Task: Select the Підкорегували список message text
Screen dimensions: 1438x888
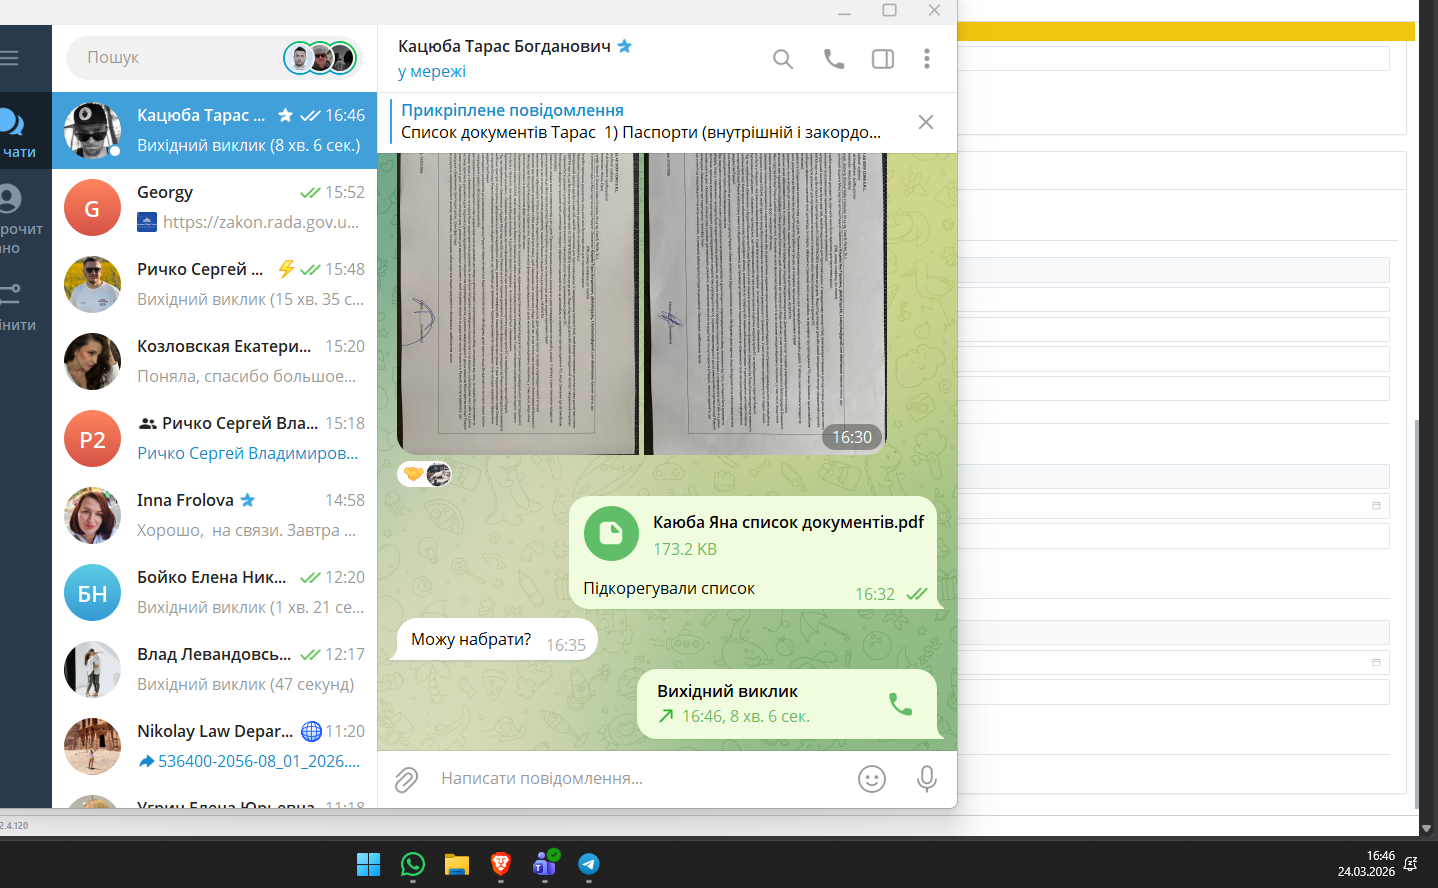Action: [x=669, y=588]
